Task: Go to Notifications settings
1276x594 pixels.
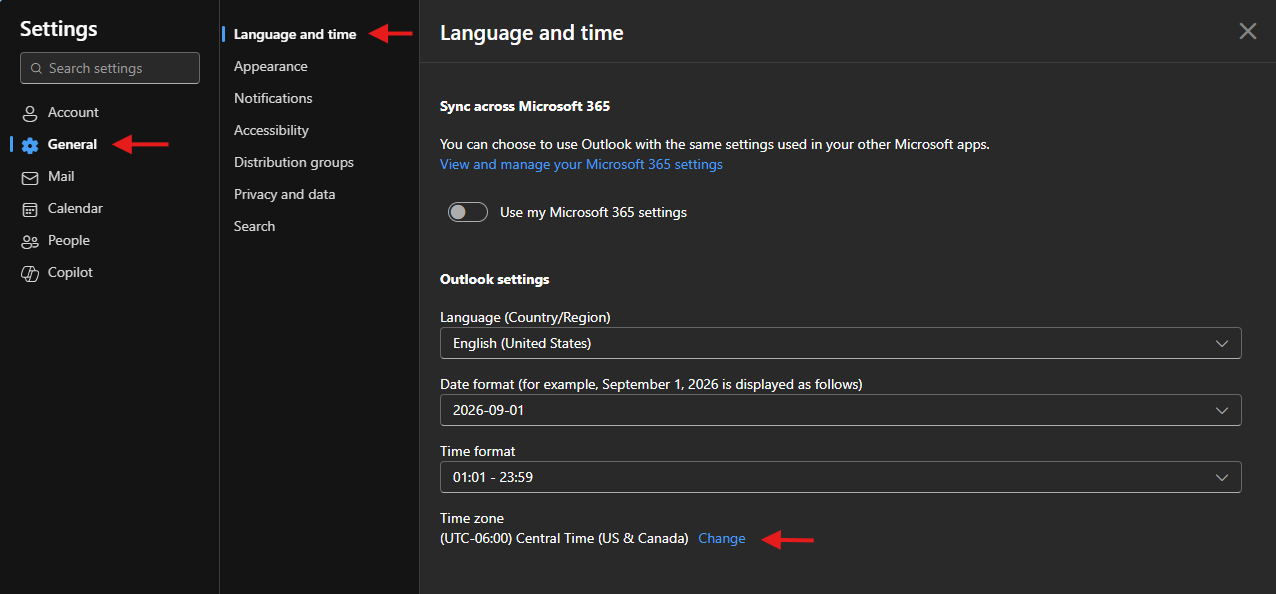Action: [273, 98]
